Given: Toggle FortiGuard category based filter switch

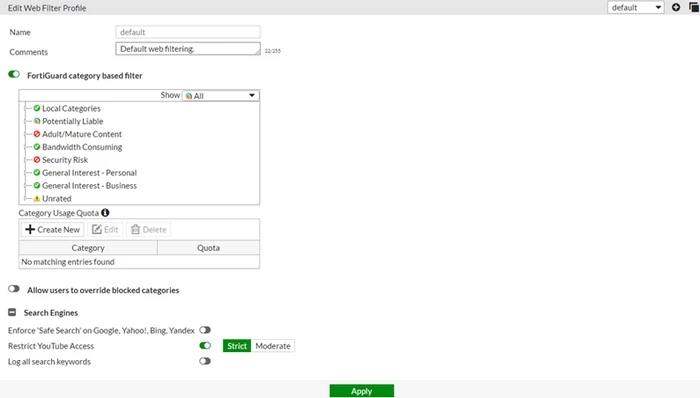Looking at the screenshot, I should (x=14, y=74).
